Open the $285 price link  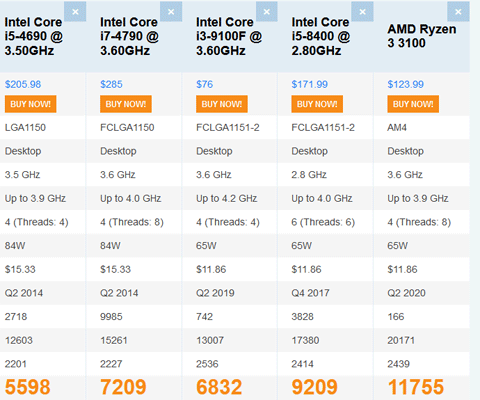coord(111,84)
